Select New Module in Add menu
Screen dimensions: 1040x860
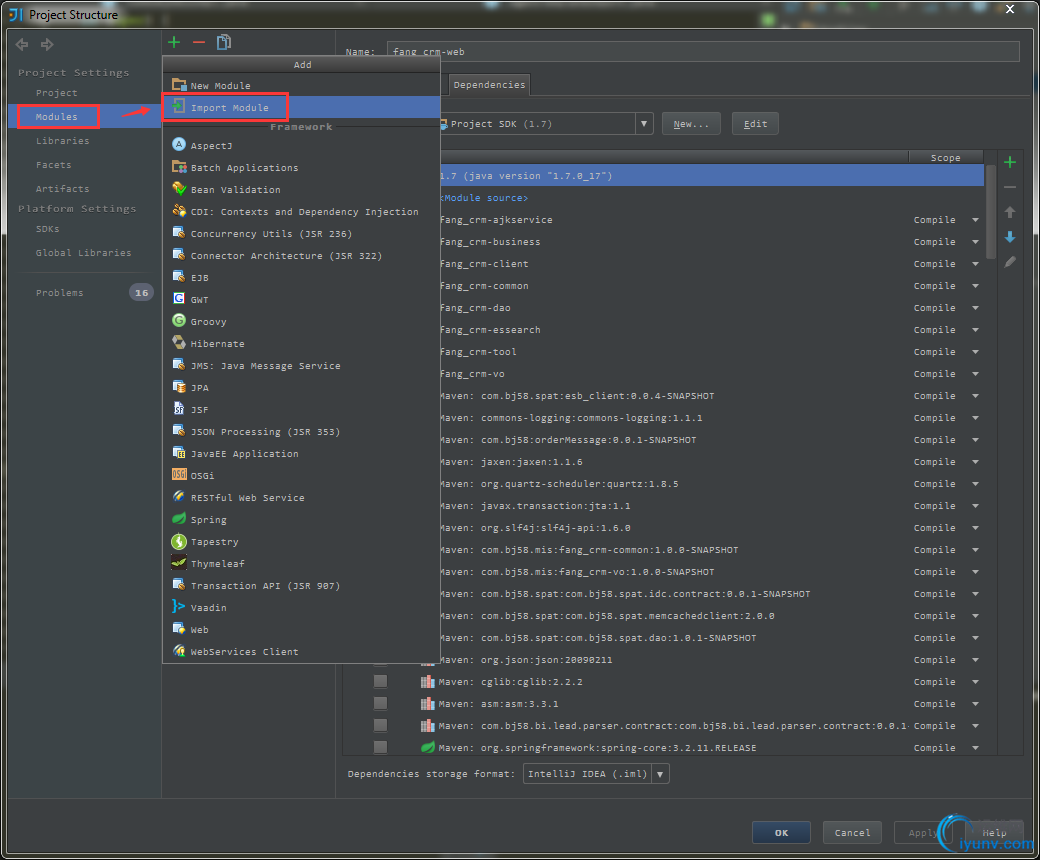(301, 86)
